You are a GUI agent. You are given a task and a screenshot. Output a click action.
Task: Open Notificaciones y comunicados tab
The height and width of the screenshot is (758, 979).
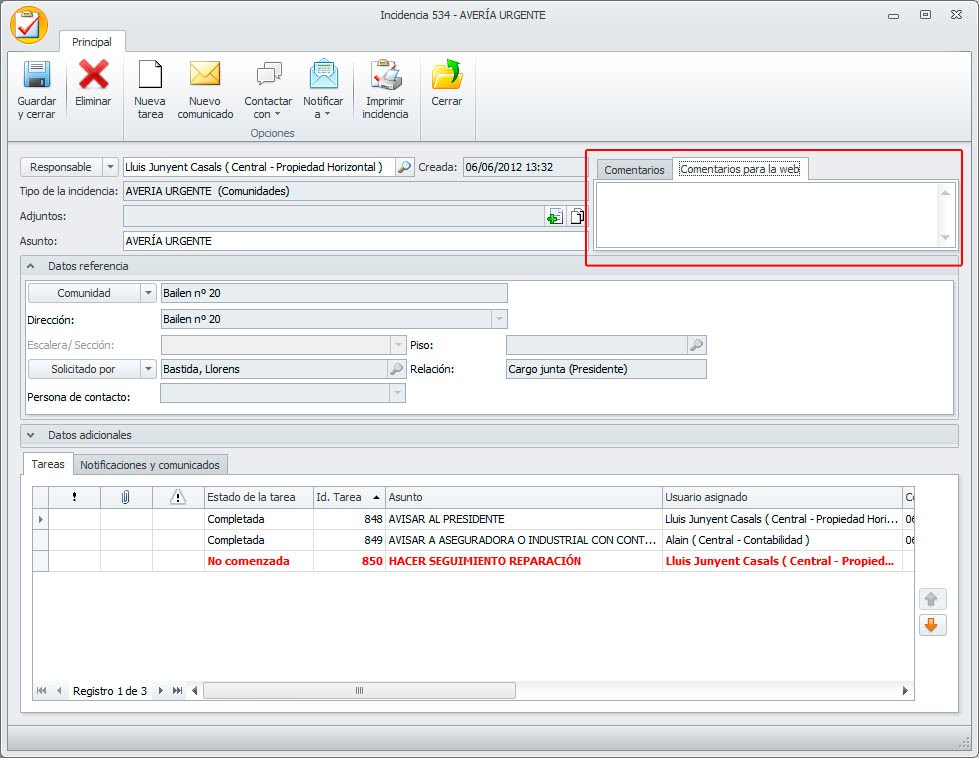[x=152, y=464]
